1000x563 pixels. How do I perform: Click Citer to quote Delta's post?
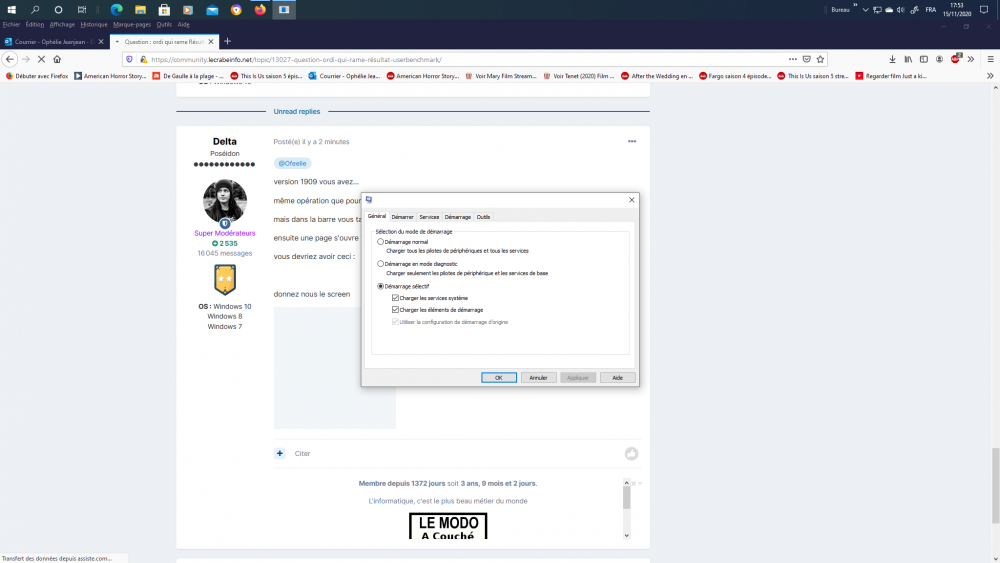[302, 453]
